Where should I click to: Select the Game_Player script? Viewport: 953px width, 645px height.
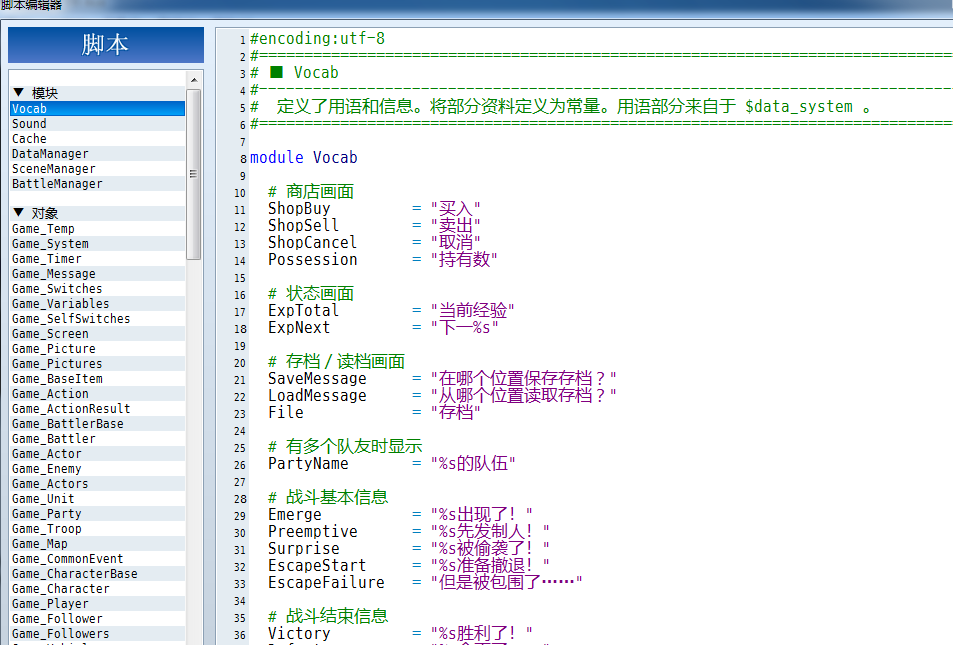(x=98, y=604)
